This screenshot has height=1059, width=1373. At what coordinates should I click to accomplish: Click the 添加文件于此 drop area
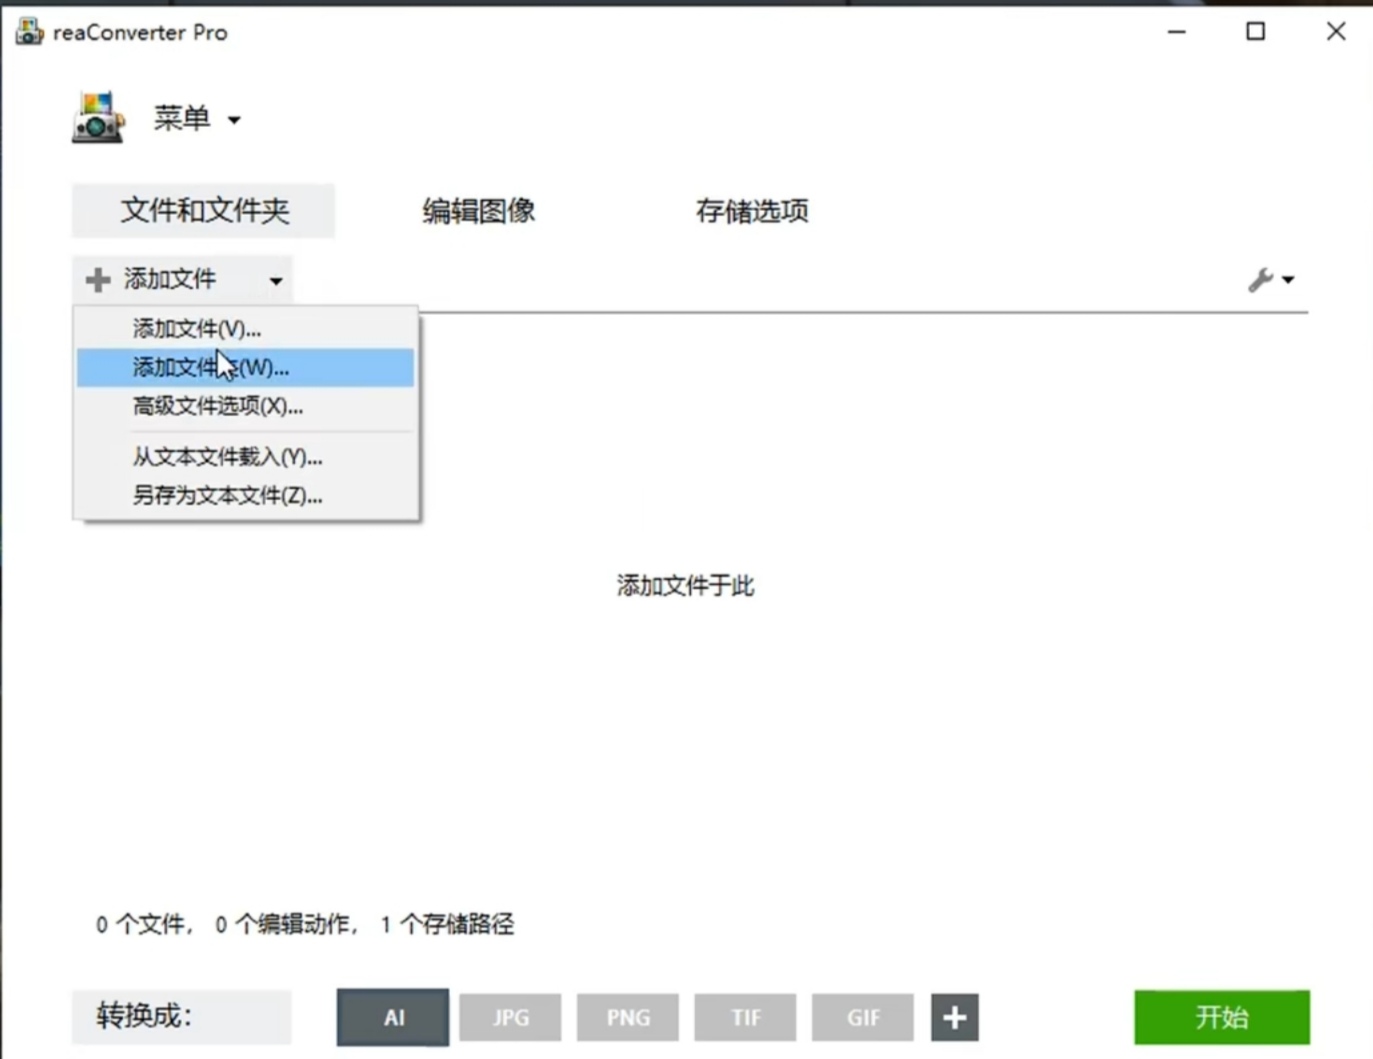[684, 586]
